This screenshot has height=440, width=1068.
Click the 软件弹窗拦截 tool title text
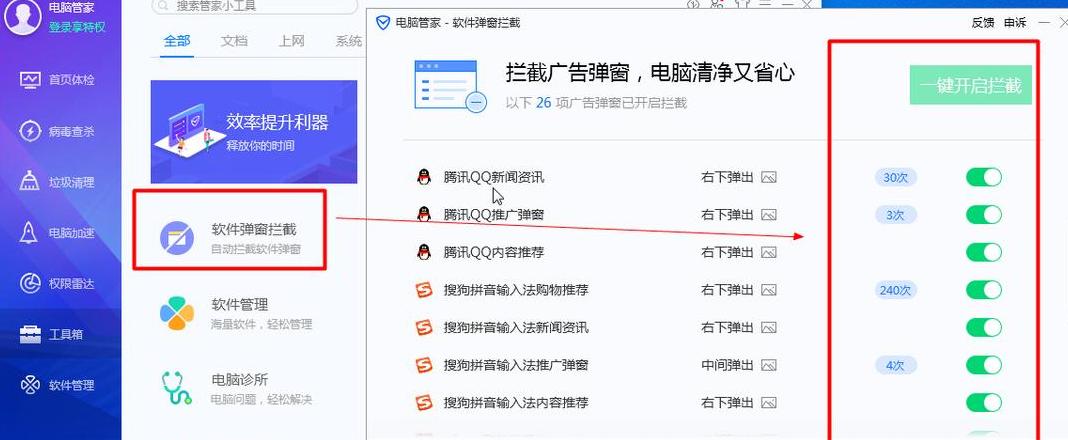coord(254,230)
